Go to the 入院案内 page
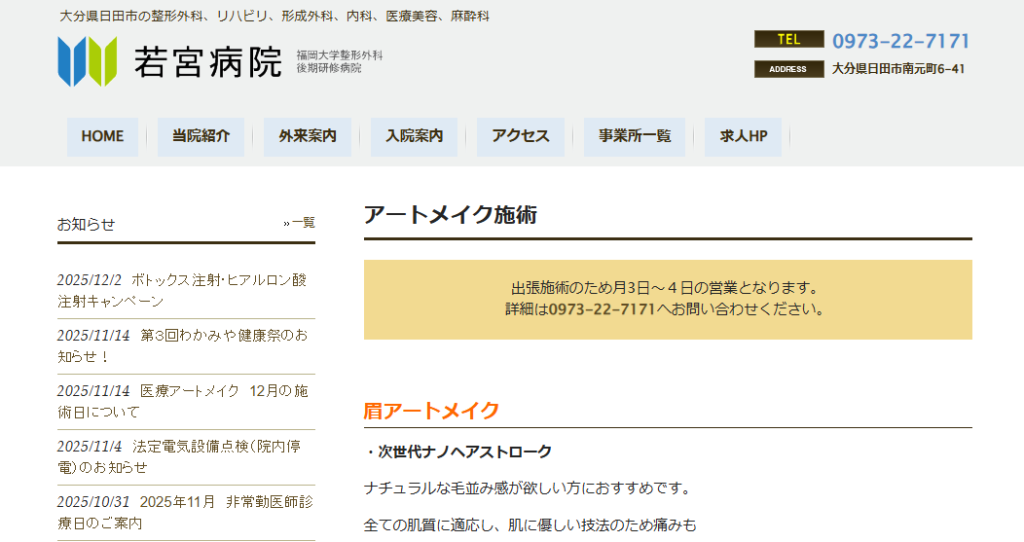This screenshot has height=542, width=1024. [414, 137]
